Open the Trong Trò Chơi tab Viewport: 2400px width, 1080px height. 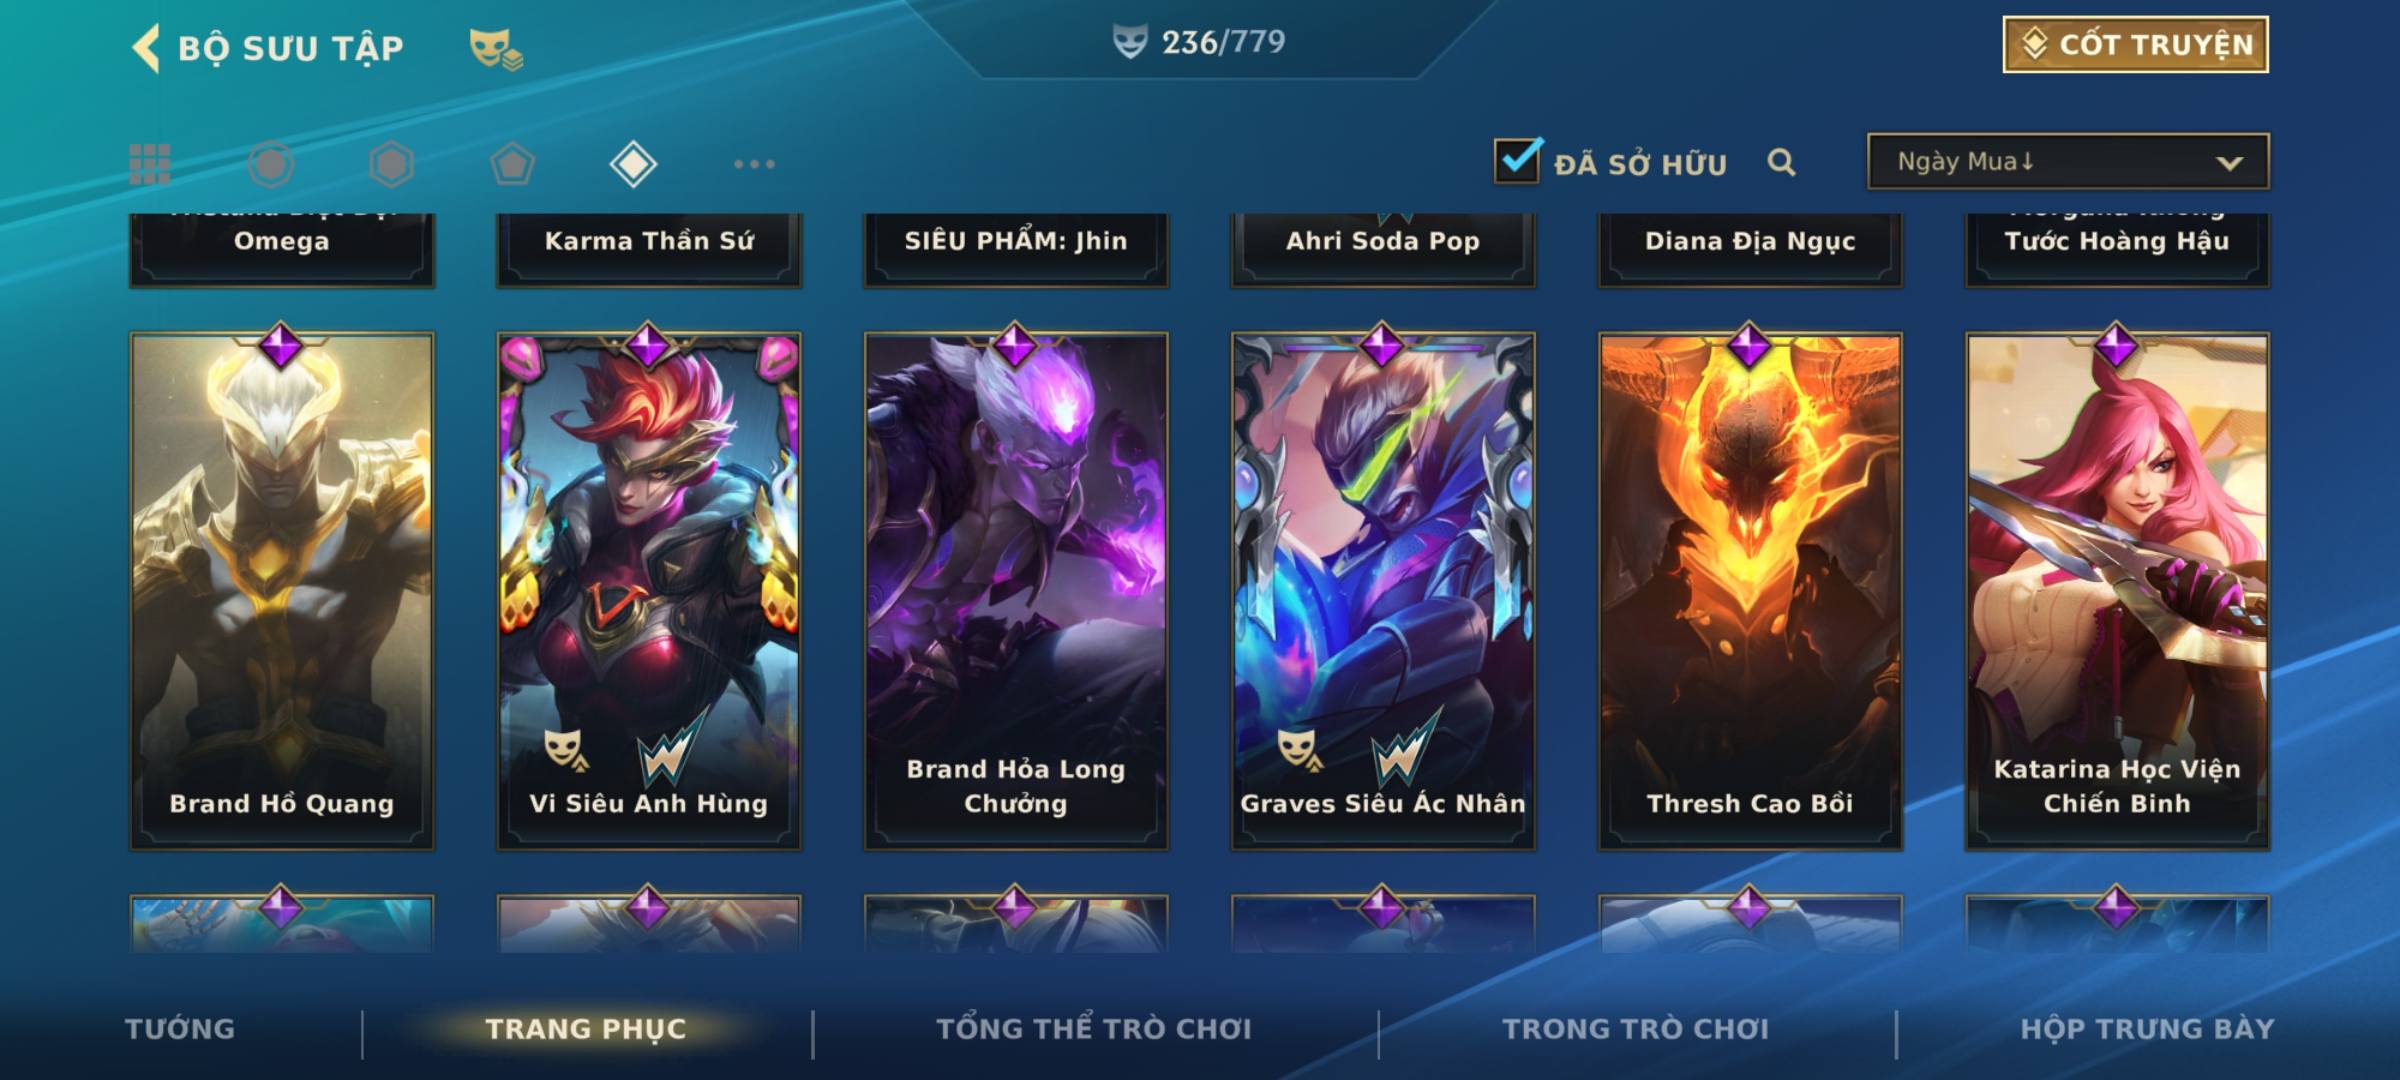click(x=1636, y=1029)
